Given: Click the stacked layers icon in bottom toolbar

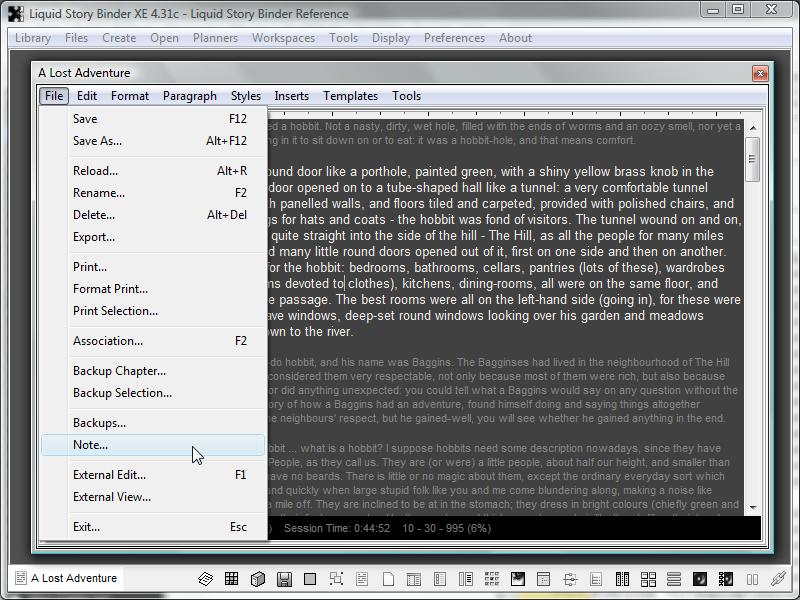Looking at the screenshot, I should 205,578.
